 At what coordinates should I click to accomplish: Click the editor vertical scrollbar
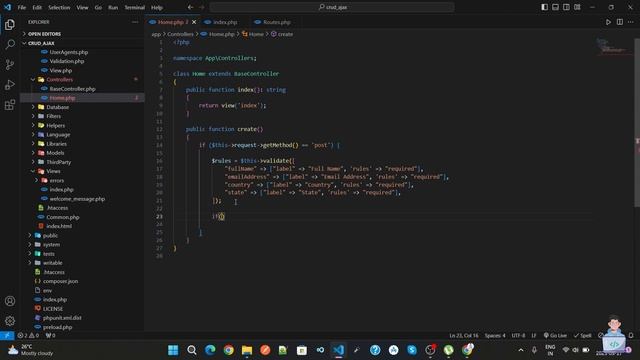[637, 122]
